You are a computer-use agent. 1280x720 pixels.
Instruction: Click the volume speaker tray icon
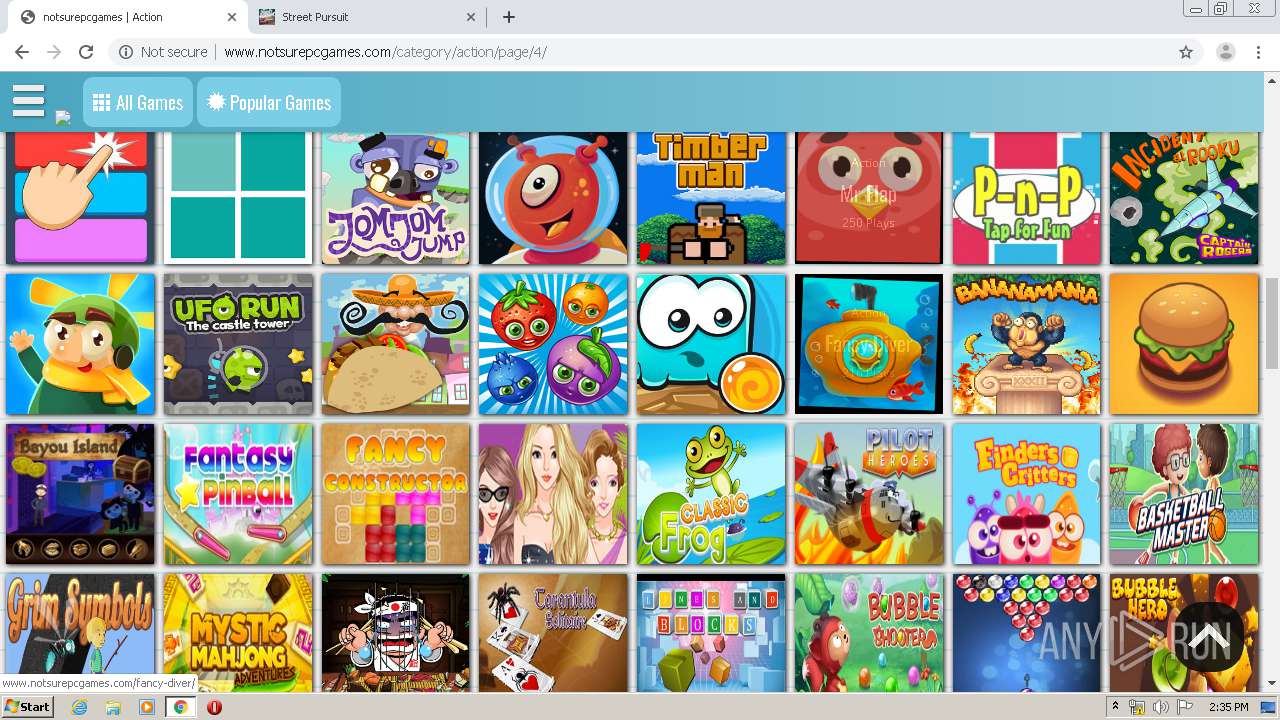pos(1160,707)
